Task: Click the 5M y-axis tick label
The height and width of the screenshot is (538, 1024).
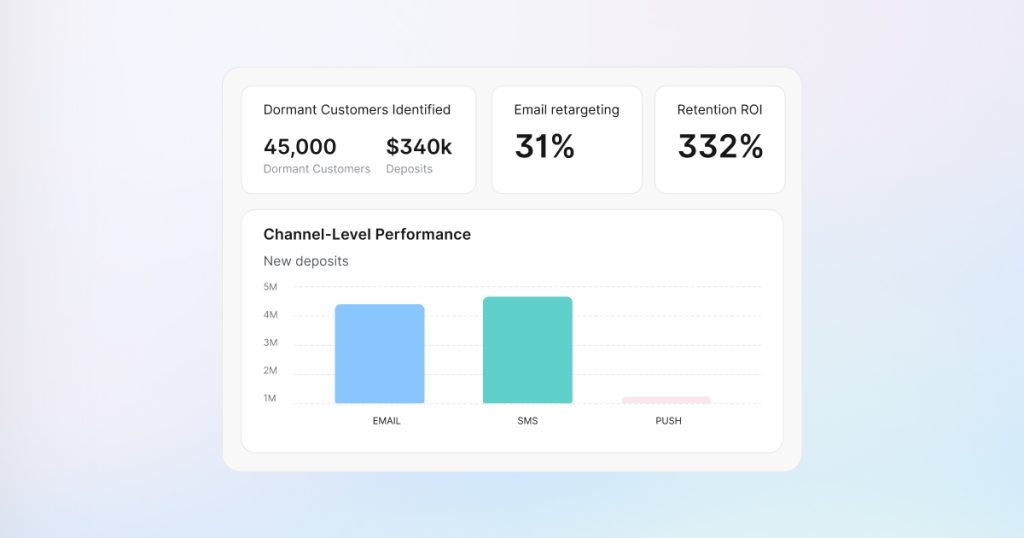Action: point(270,287)
